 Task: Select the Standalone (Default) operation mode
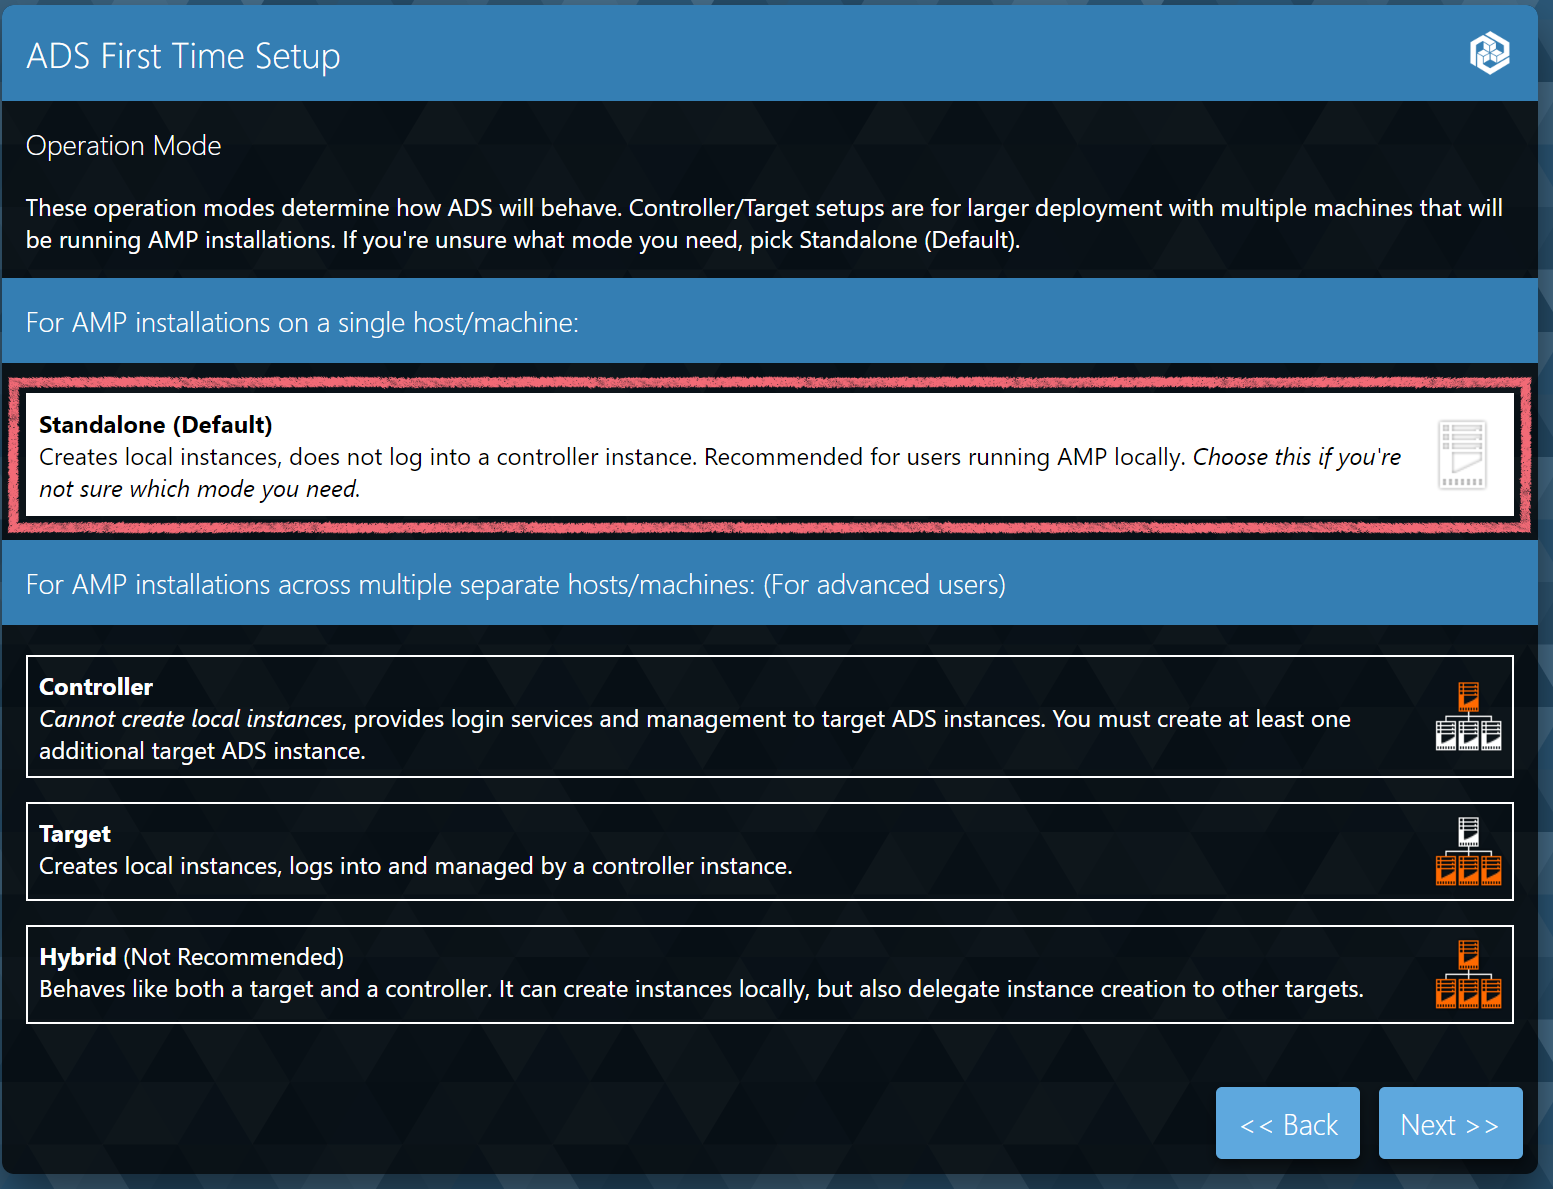coord(769,455)
